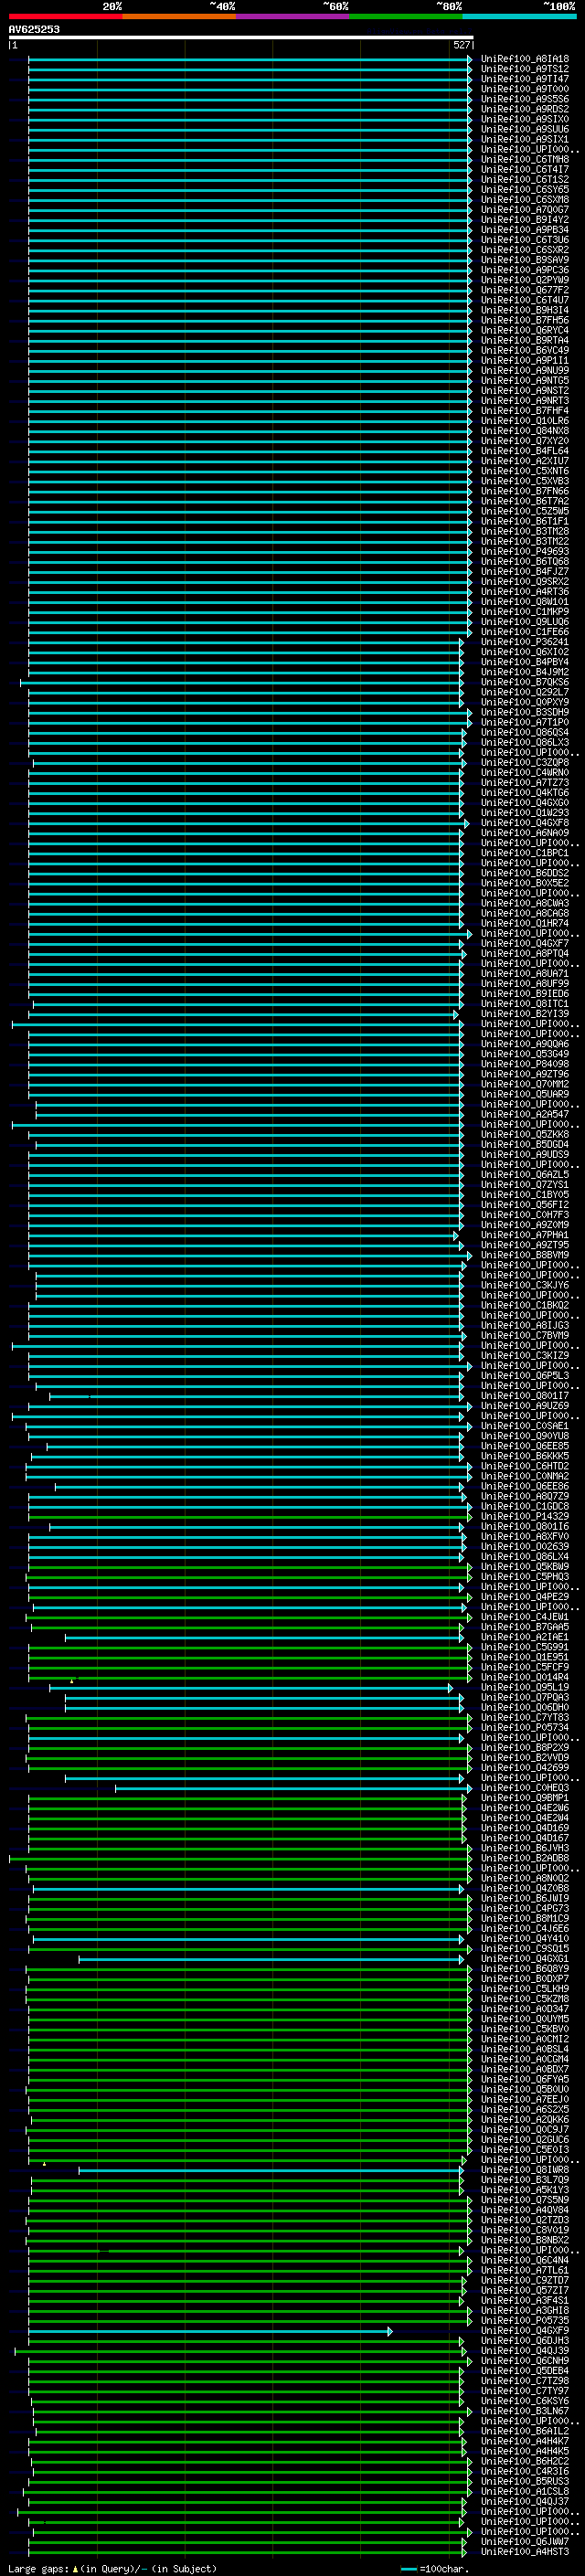Select the UniRef100_P14329 label
Viewport: 585px width, 2576px height.
pos(525,1516)
